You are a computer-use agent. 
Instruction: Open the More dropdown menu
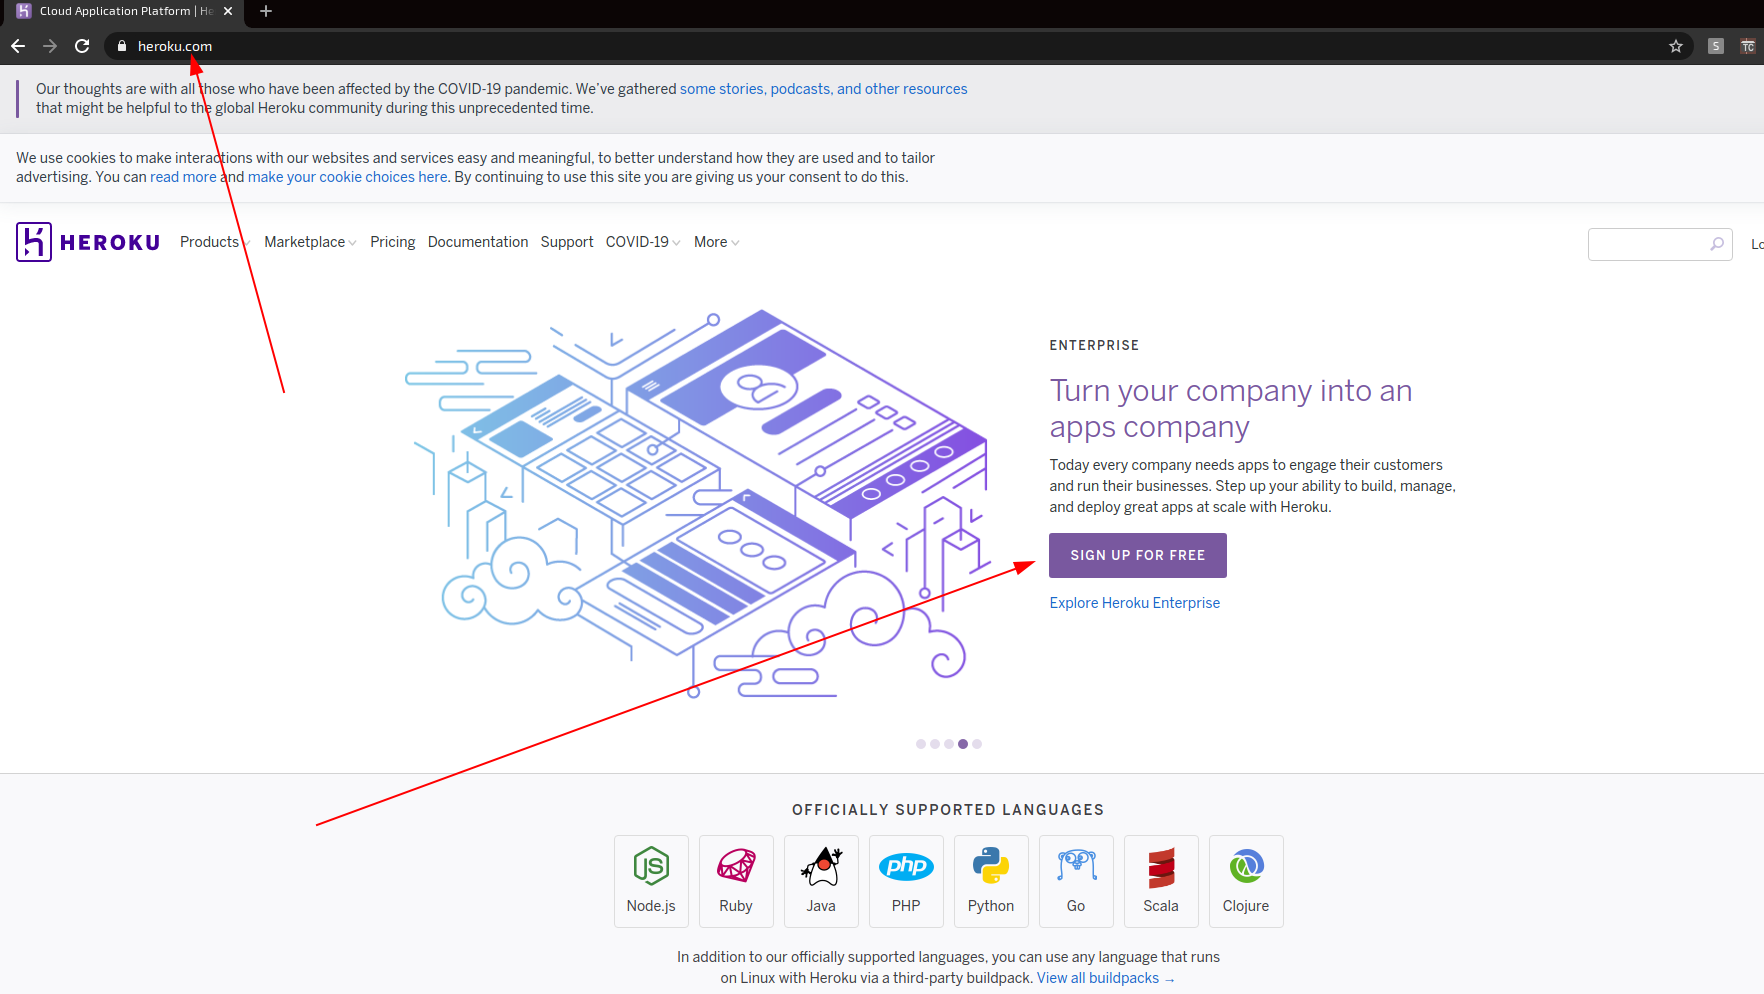click(716, 242)
